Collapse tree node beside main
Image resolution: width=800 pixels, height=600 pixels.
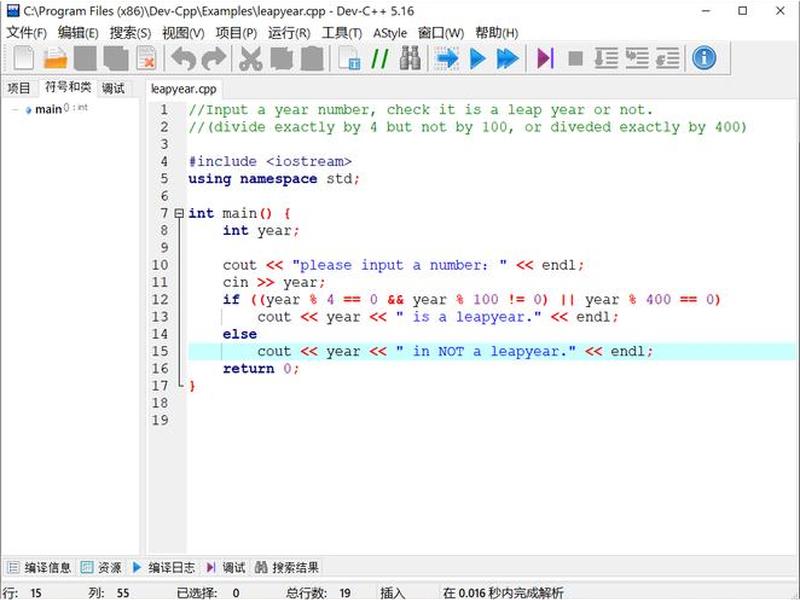(15, 109)
